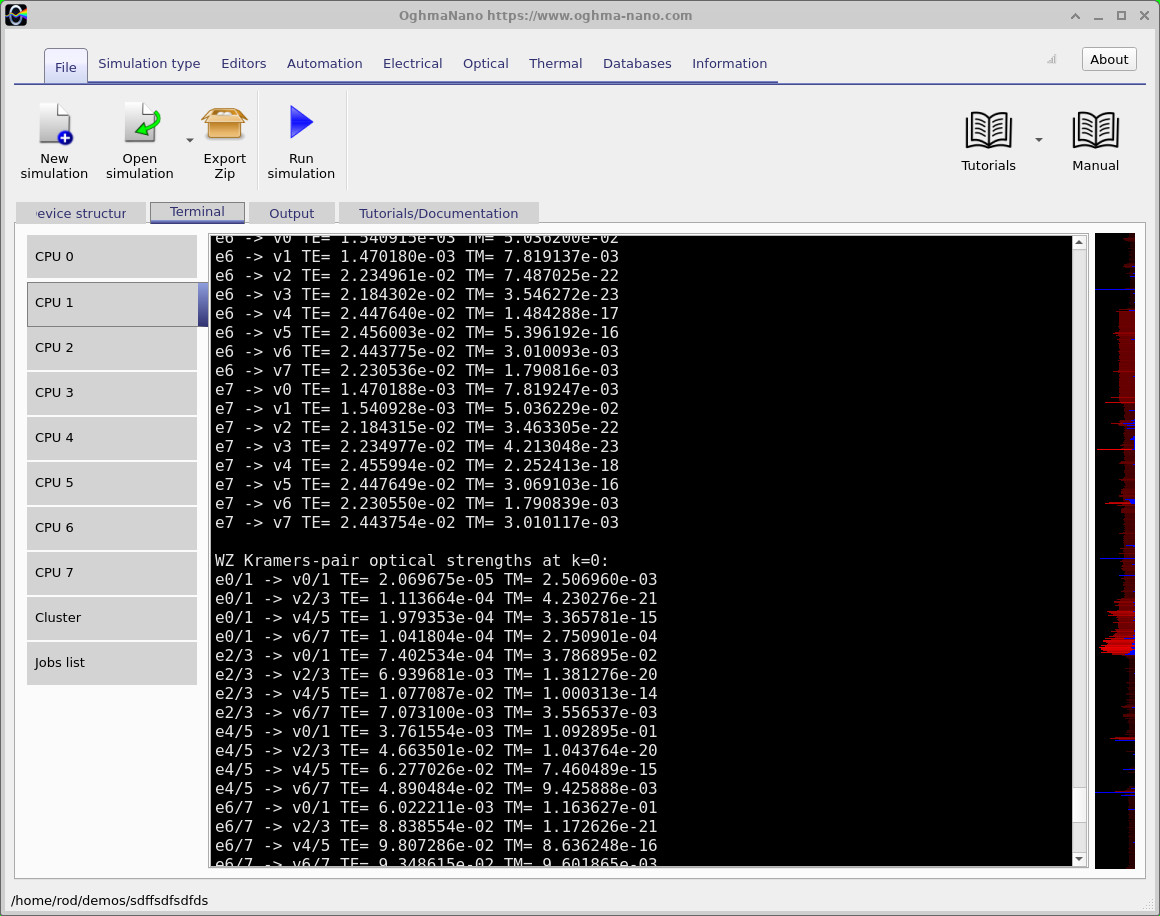This screenshot has height=916, width=1160.
Task: Open simulation via the green-arrow icon
Action: point(142,123)
